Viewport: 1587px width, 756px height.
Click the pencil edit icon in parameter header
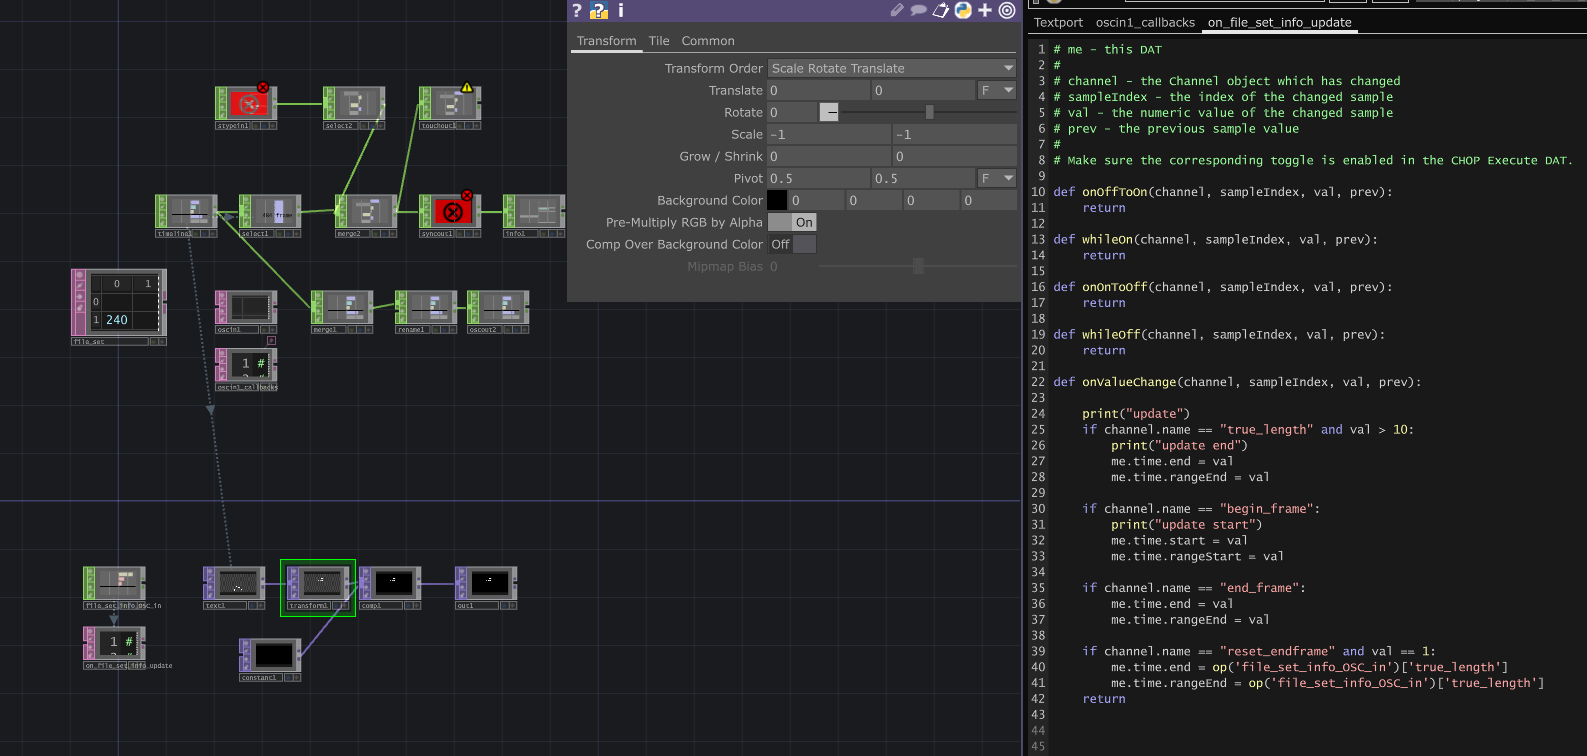pos(896,10)
